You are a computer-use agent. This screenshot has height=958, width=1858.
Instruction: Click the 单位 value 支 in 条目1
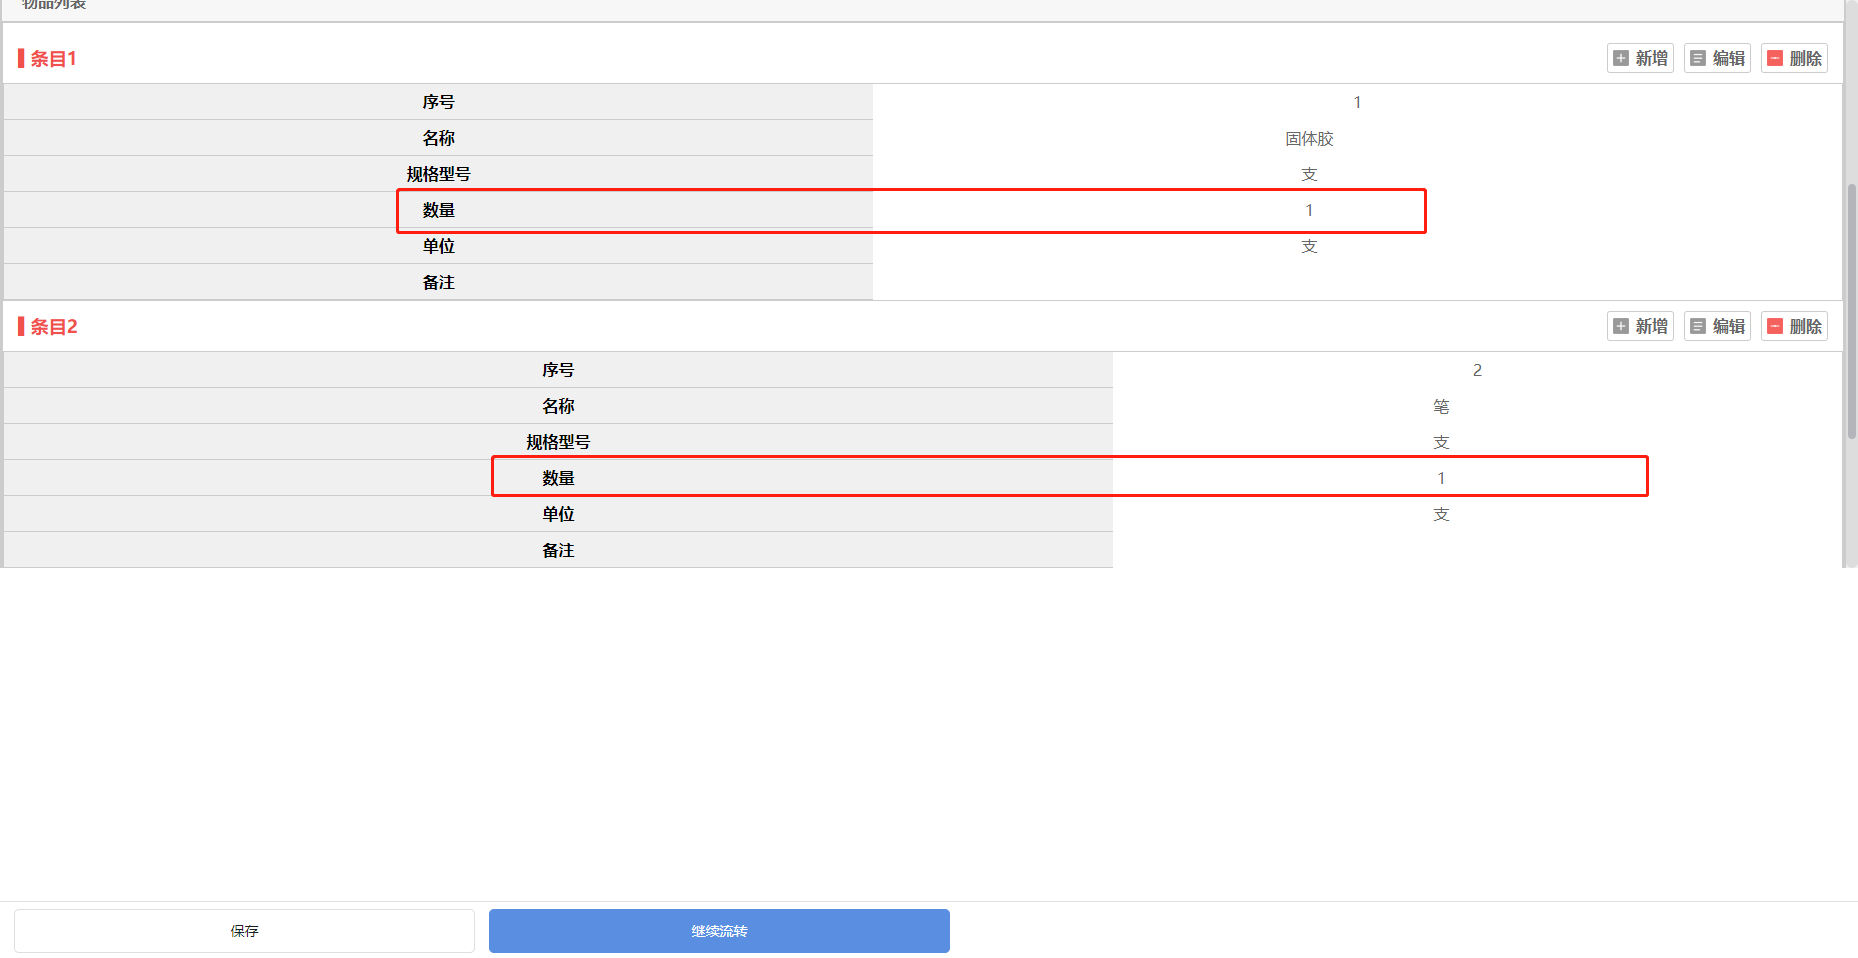tap(1309, 246)
